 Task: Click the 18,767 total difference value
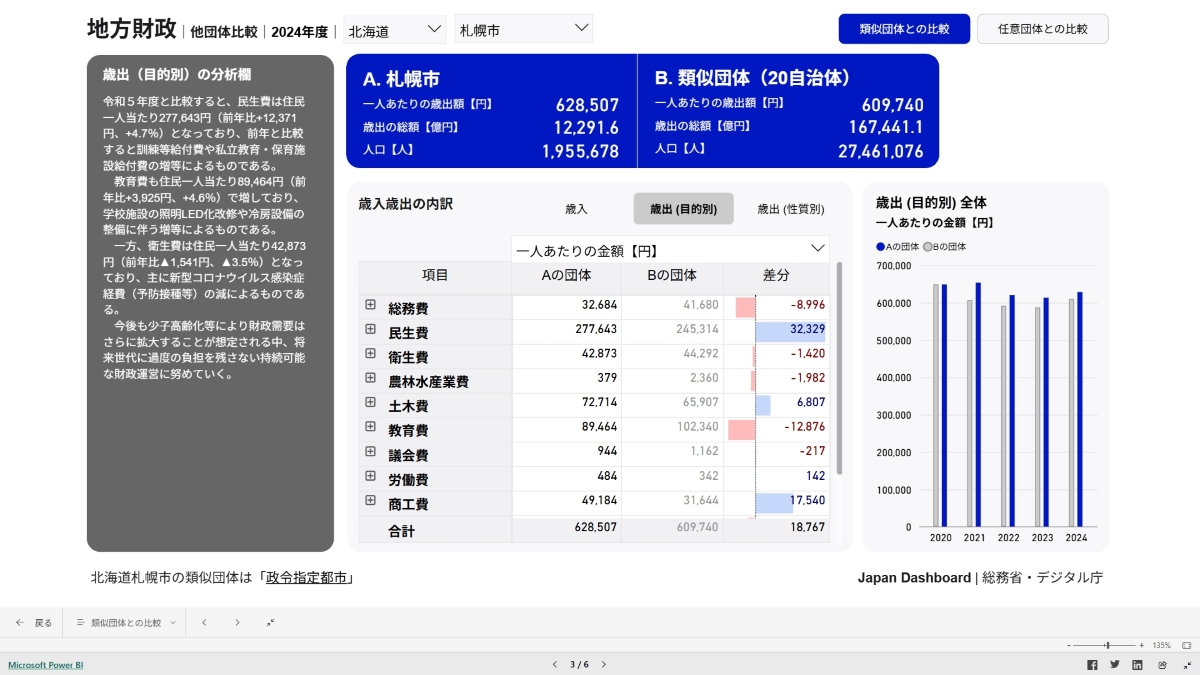point(807,527)
